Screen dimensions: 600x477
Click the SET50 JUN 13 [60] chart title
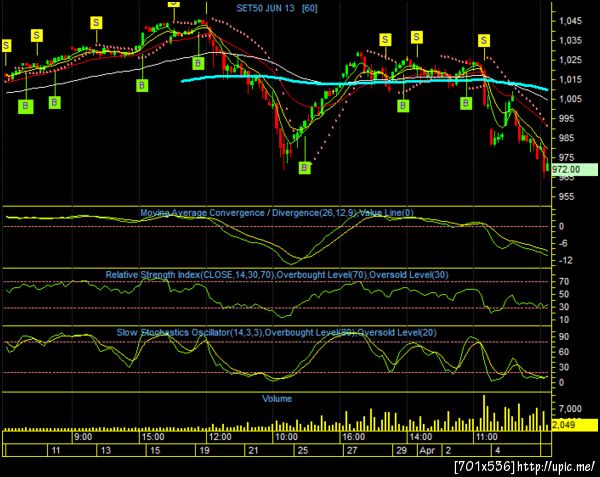[277, 8]
